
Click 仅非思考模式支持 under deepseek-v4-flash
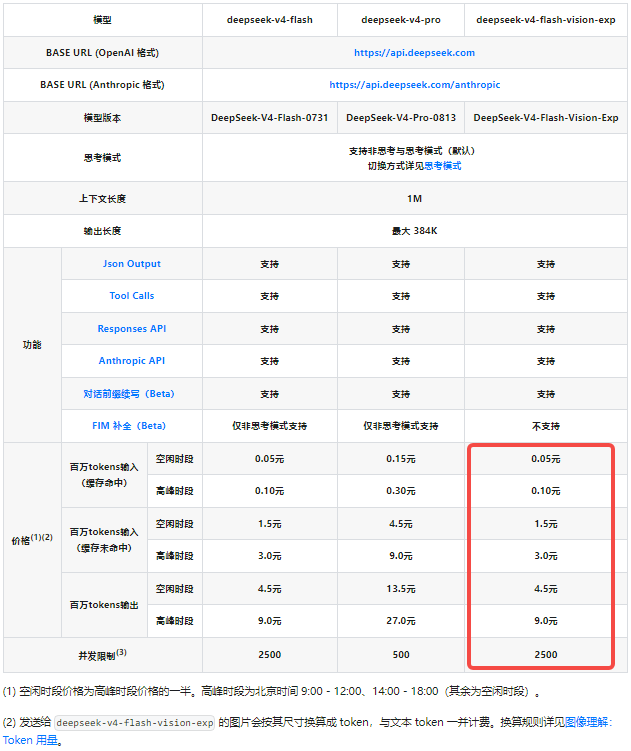click(270, 426)
